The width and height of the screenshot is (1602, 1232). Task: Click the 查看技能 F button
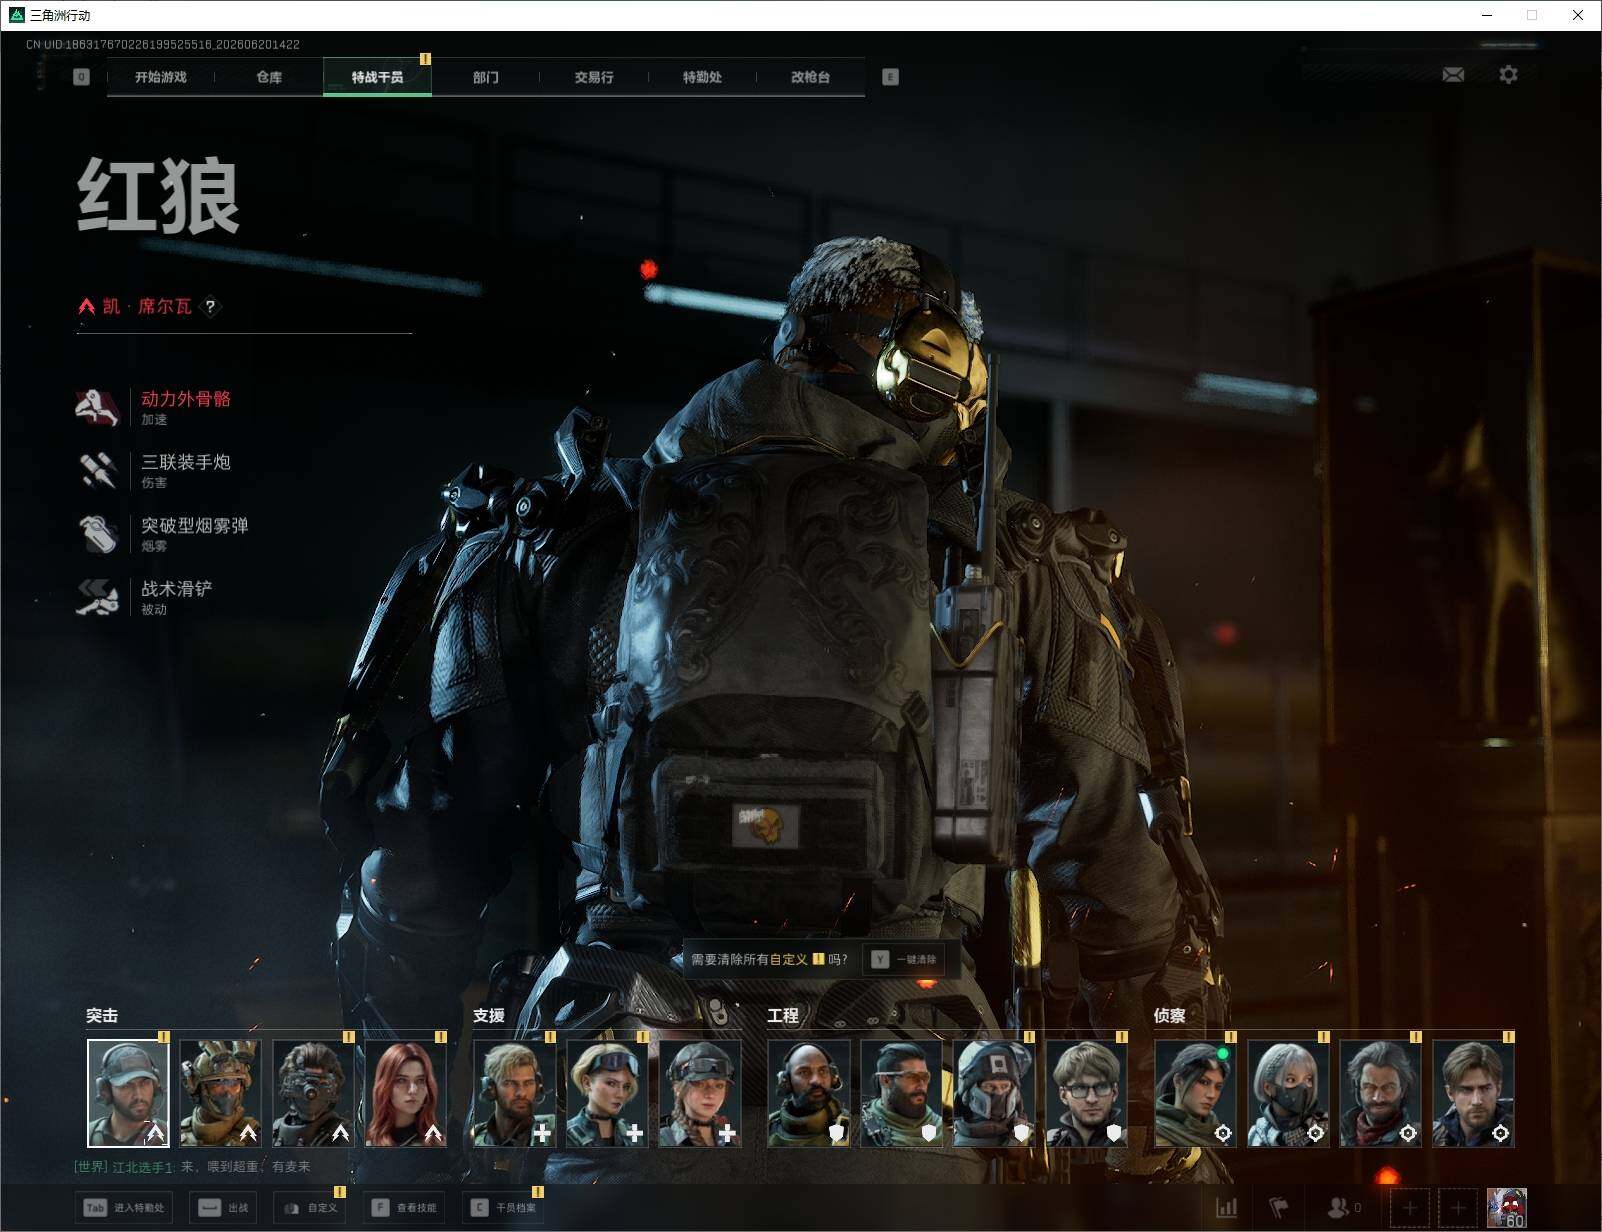click(404, 1208)
